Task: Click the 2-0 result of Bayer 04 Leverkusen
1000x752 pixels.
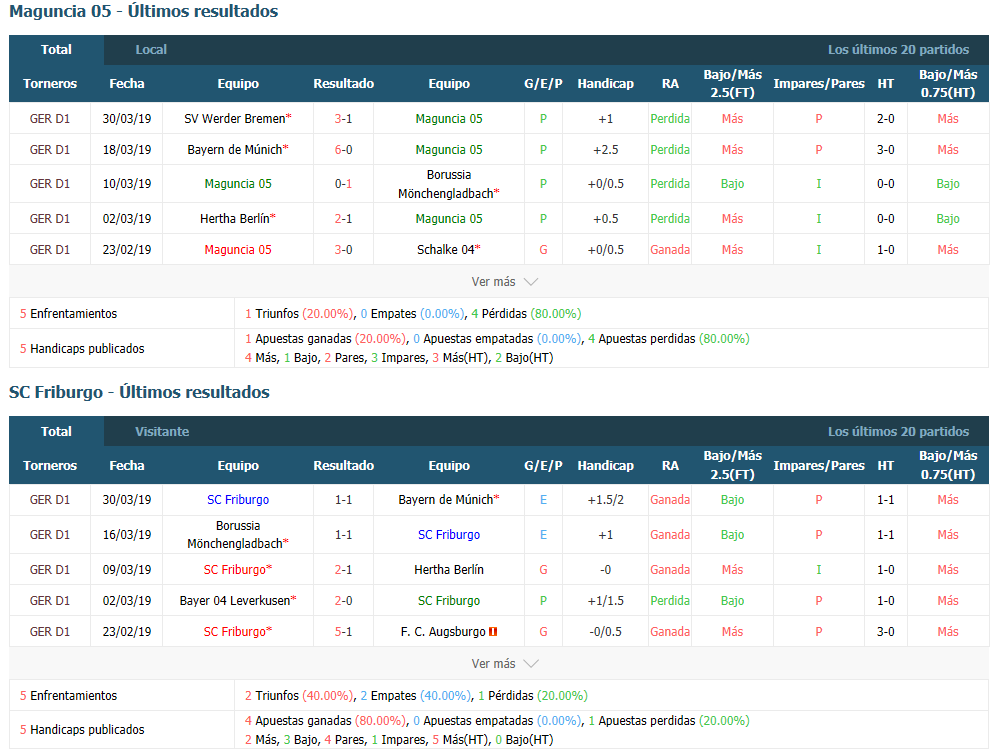Action: pos(343,601)
